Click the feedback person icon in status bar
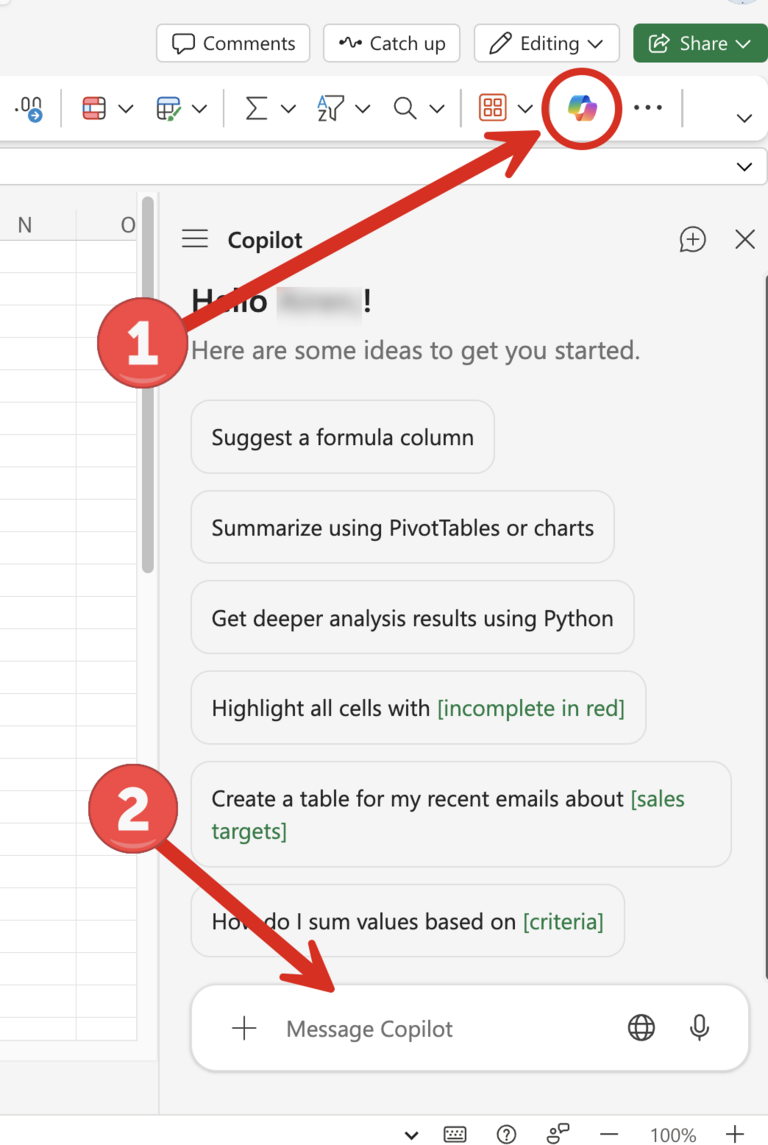The image size is (768, 1145). pyautogui.click(x=557, y=1133)
